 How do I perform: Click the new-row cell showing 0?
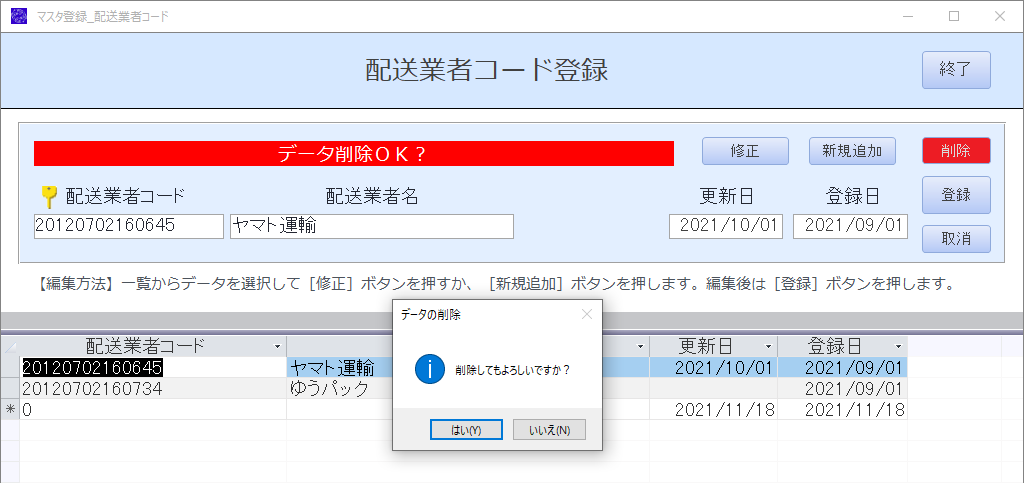(x=153, y=409)
